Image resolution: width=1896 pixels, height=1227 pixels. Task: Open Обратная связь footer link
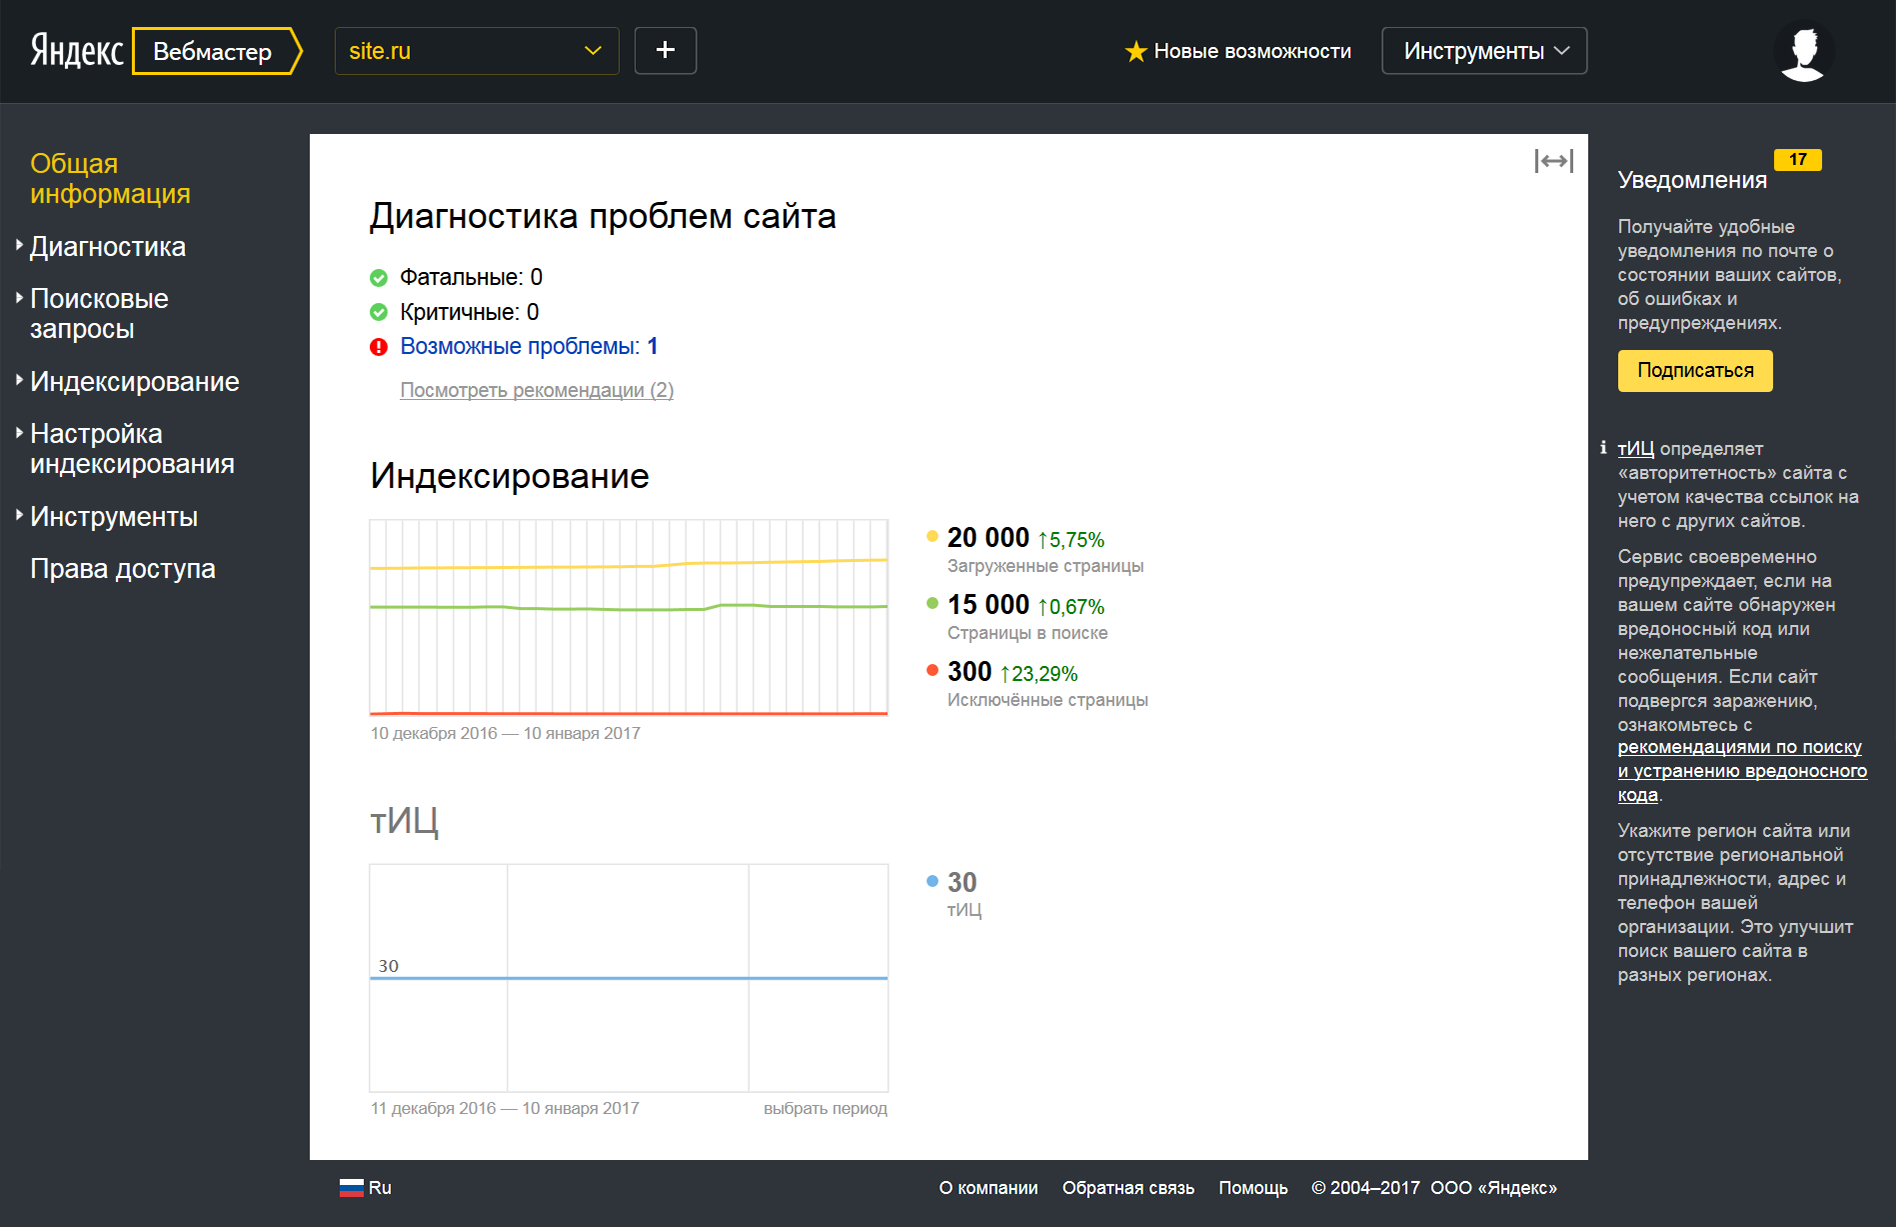(1128, 1188)
